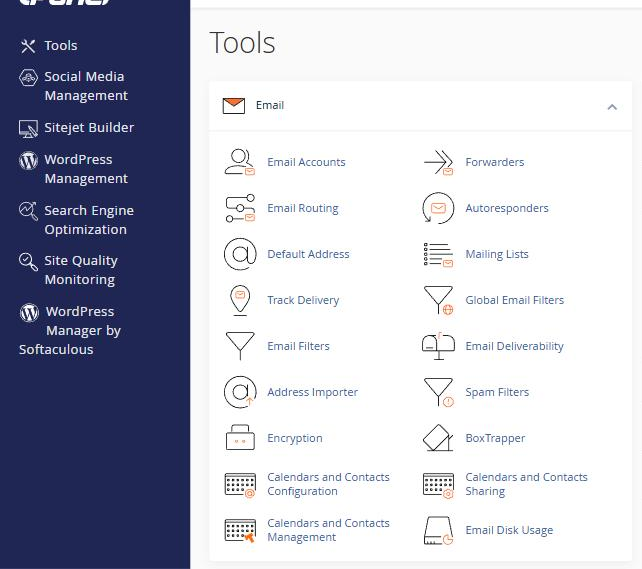Click the Global Email Filters funnel icon
642x569 pixels.
click(438, 300)
